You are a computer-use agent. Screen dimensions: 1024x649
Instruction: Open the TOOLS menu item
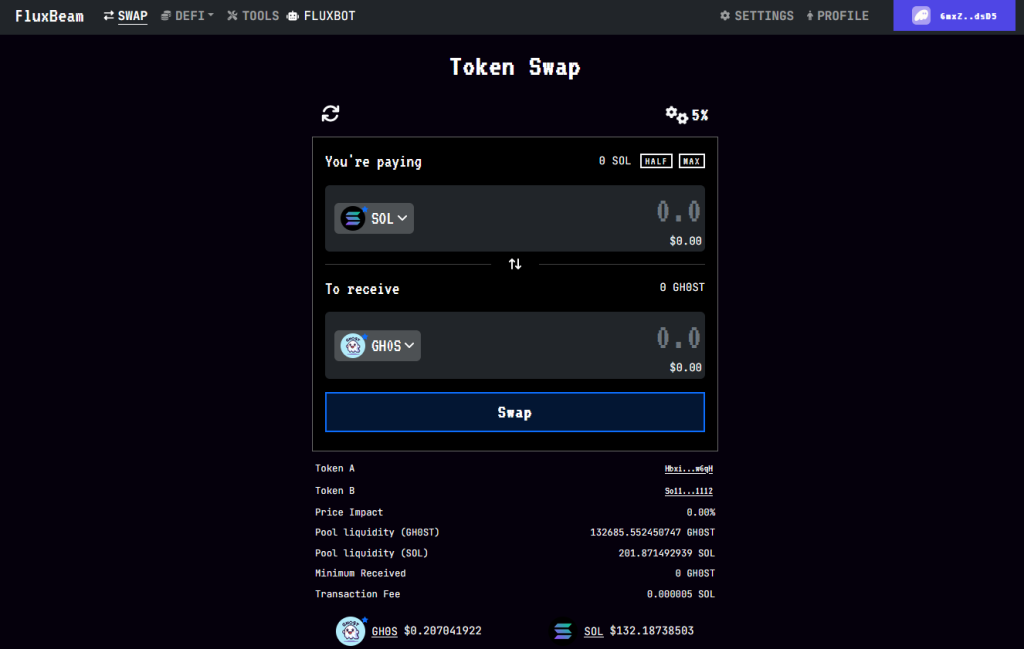253,16
